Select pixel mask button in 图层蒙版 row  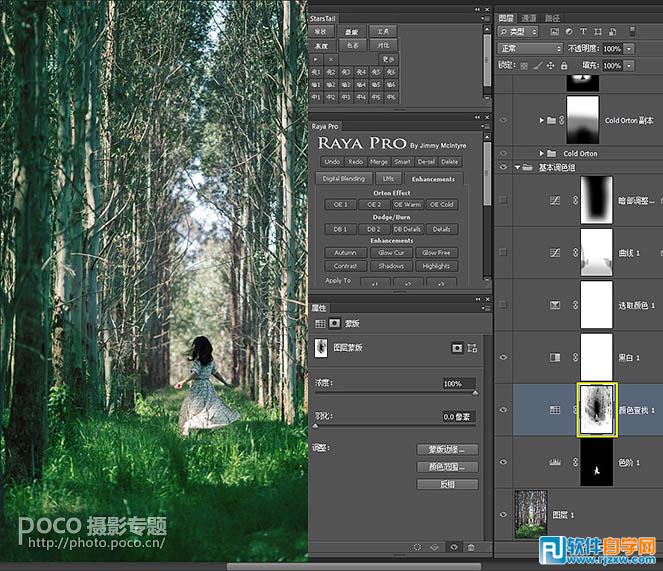pyautogui.click(x=457, y=348)
